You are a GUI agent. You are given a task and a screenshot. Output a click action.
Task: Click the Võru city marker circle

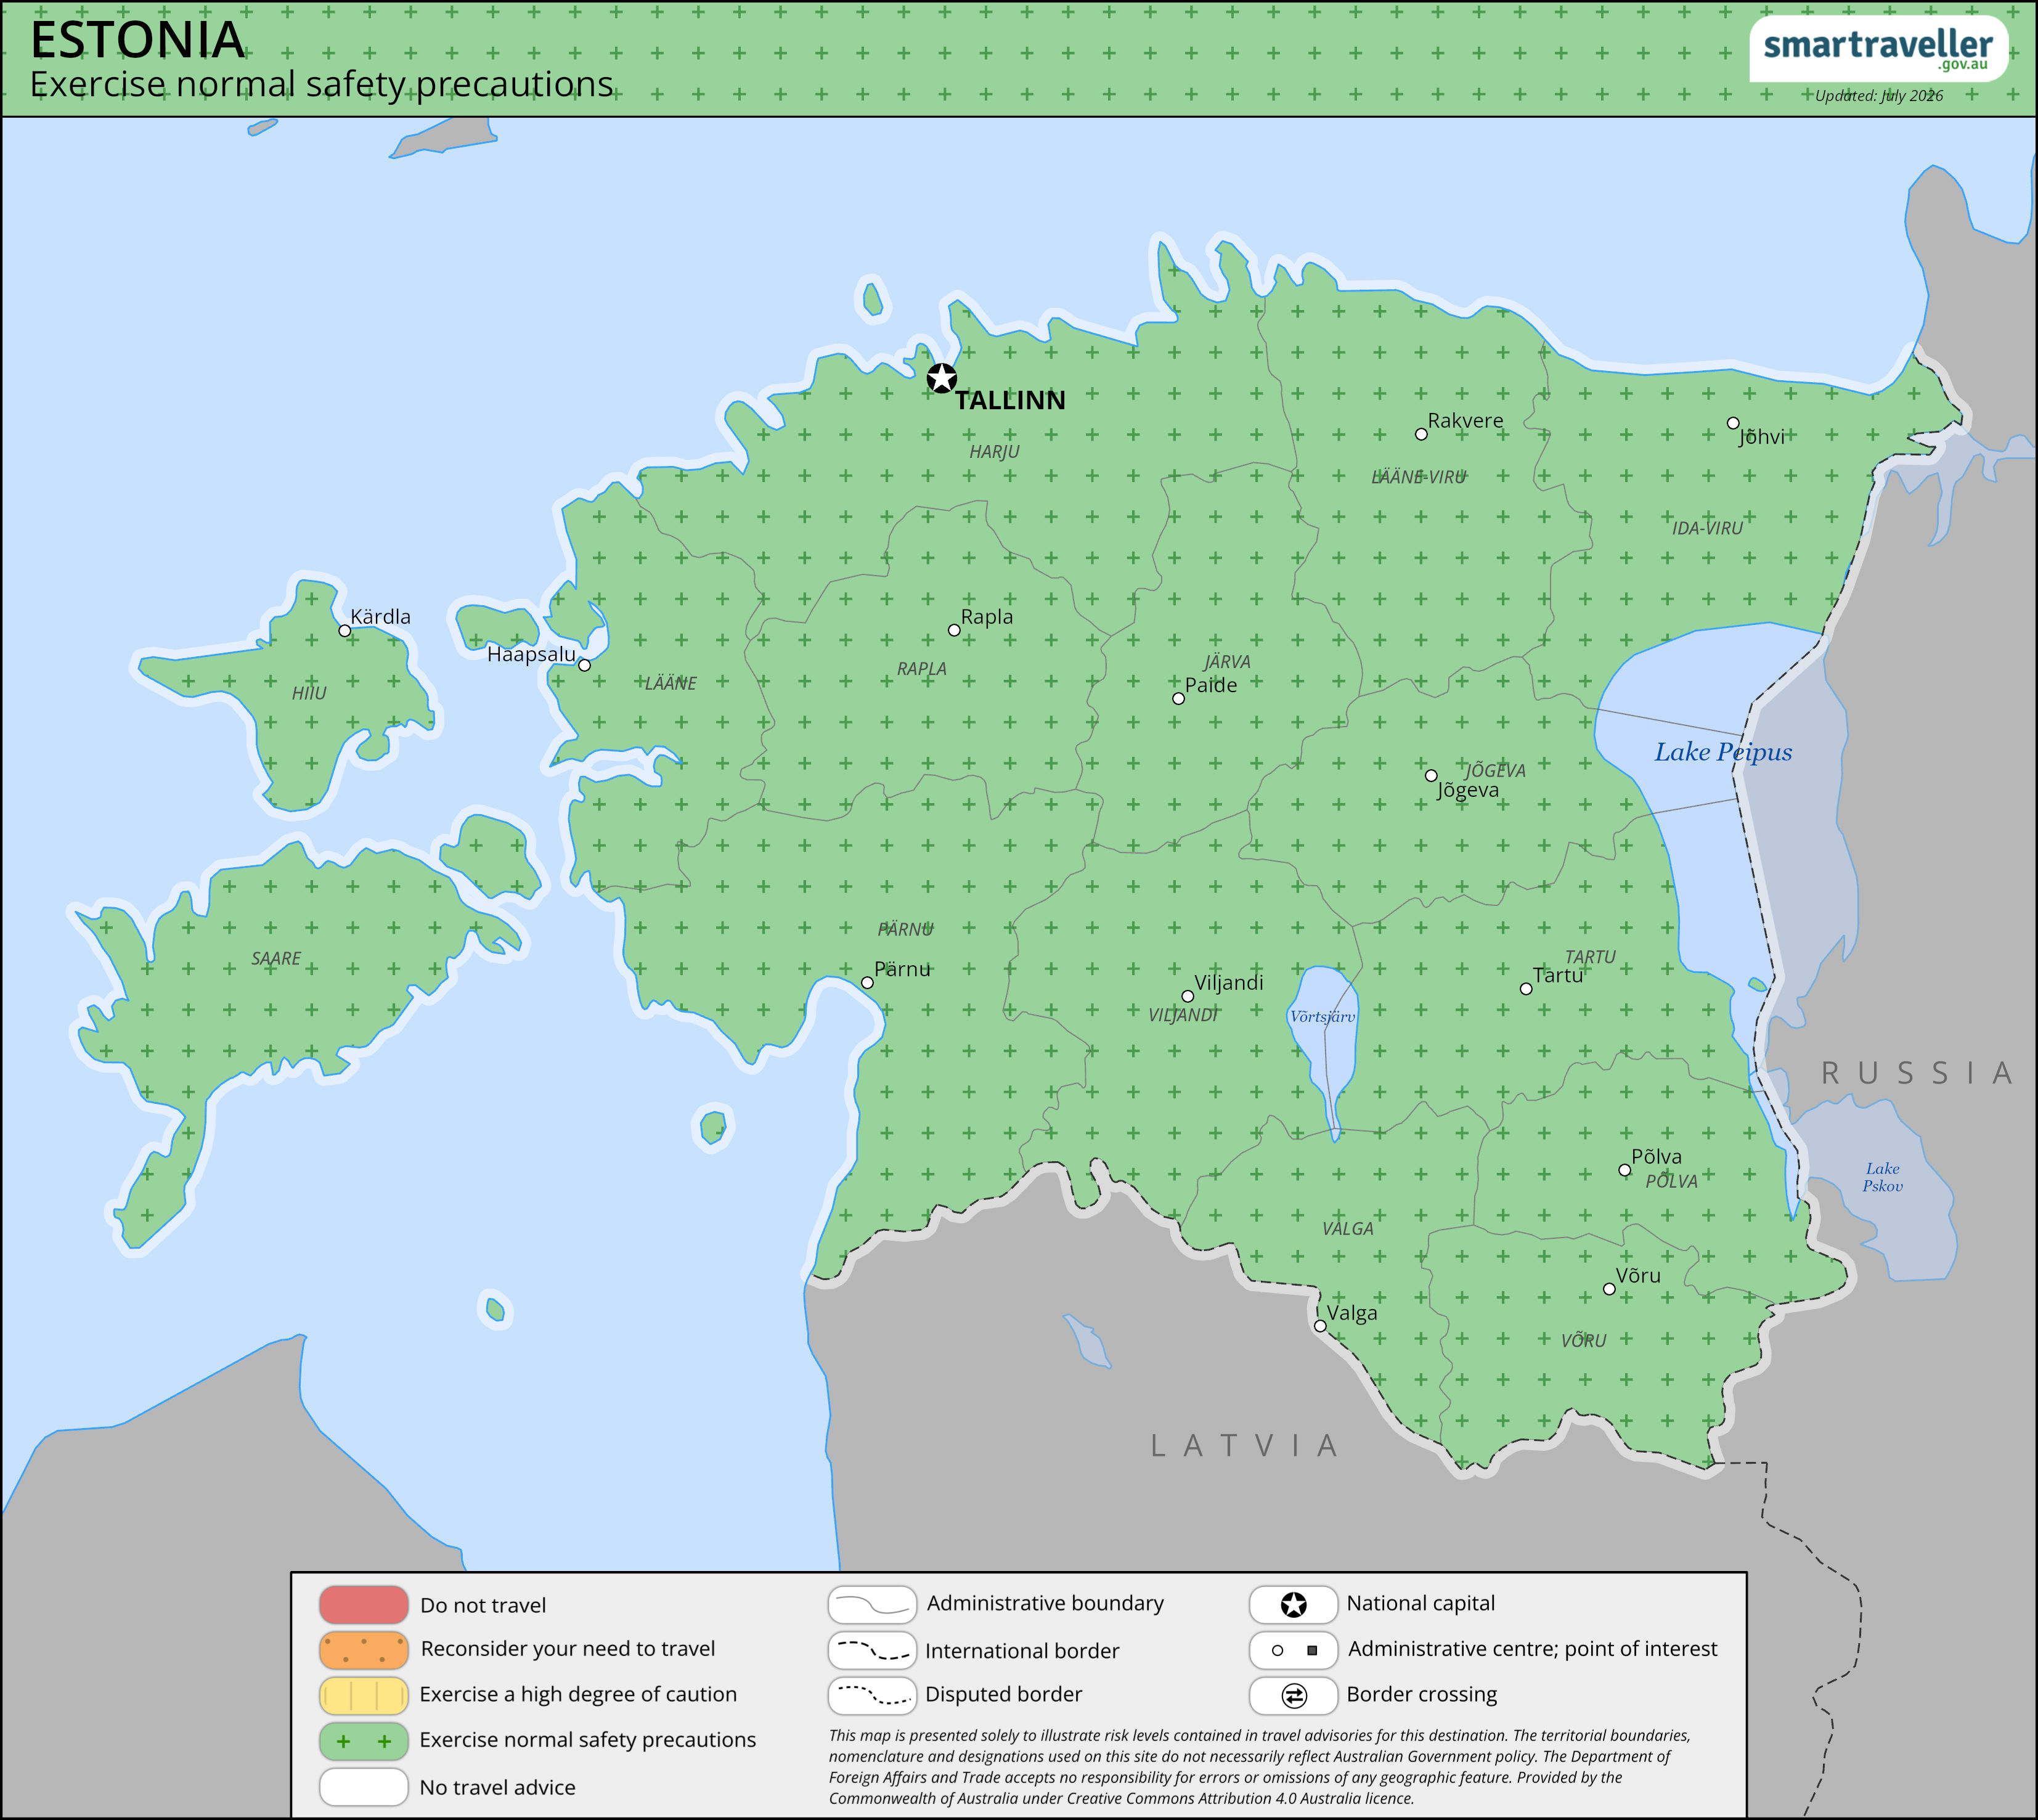(1609, 1289)
